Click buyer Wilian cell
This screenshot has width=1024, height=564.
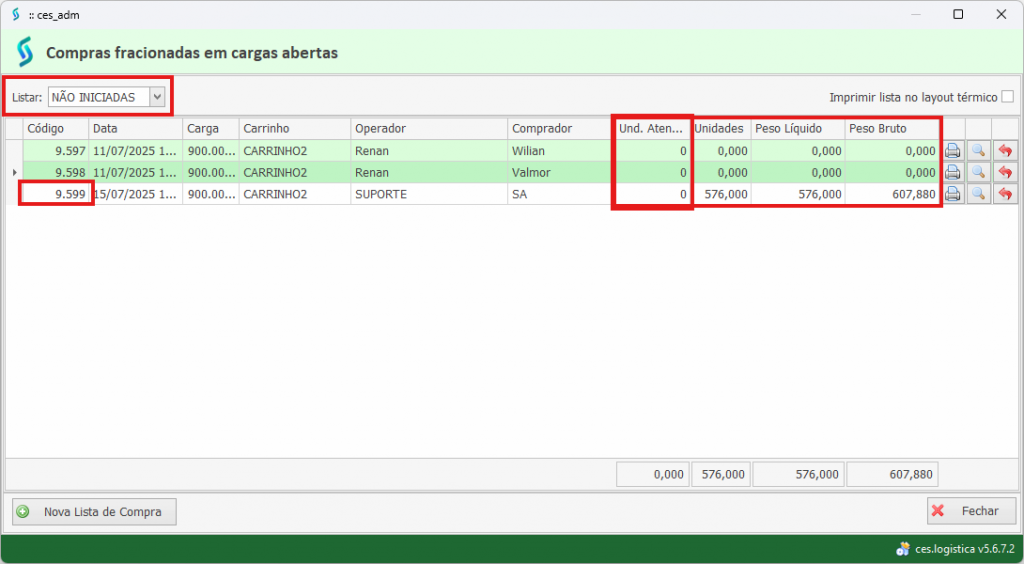coord(561,151)
